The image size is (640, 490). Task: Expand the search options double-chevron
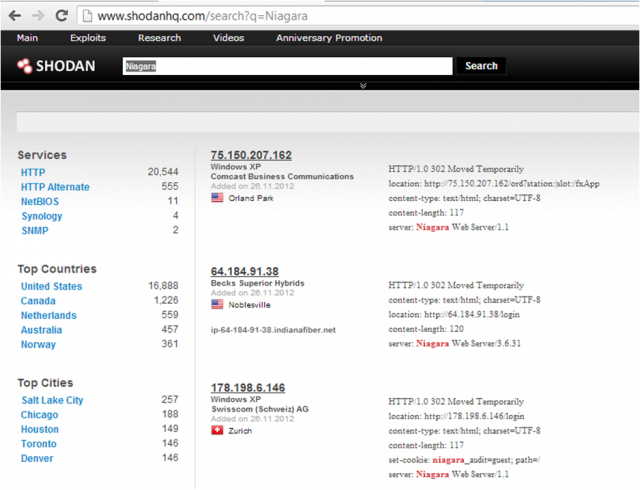[363, 85]
